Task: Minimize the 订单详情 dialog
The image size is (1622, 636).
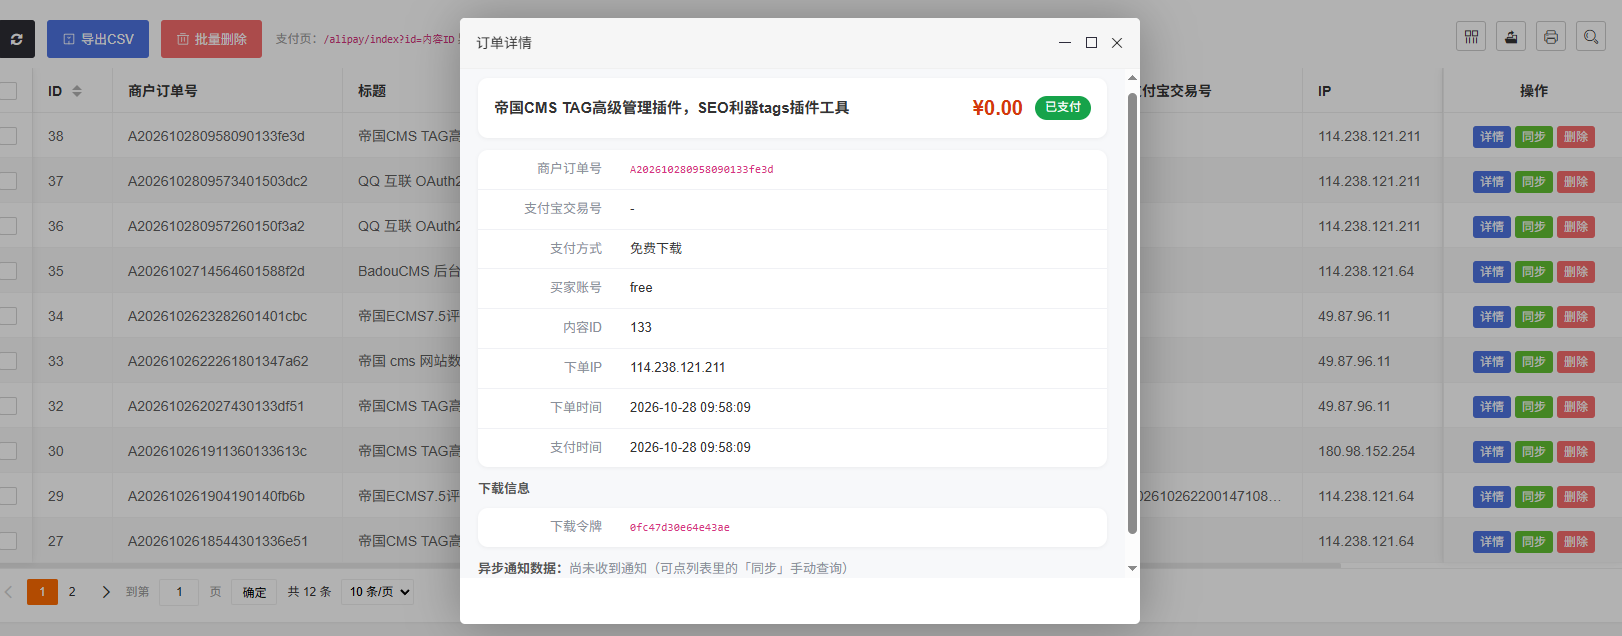Action: pyautogui.click(x=1065, y=43)
